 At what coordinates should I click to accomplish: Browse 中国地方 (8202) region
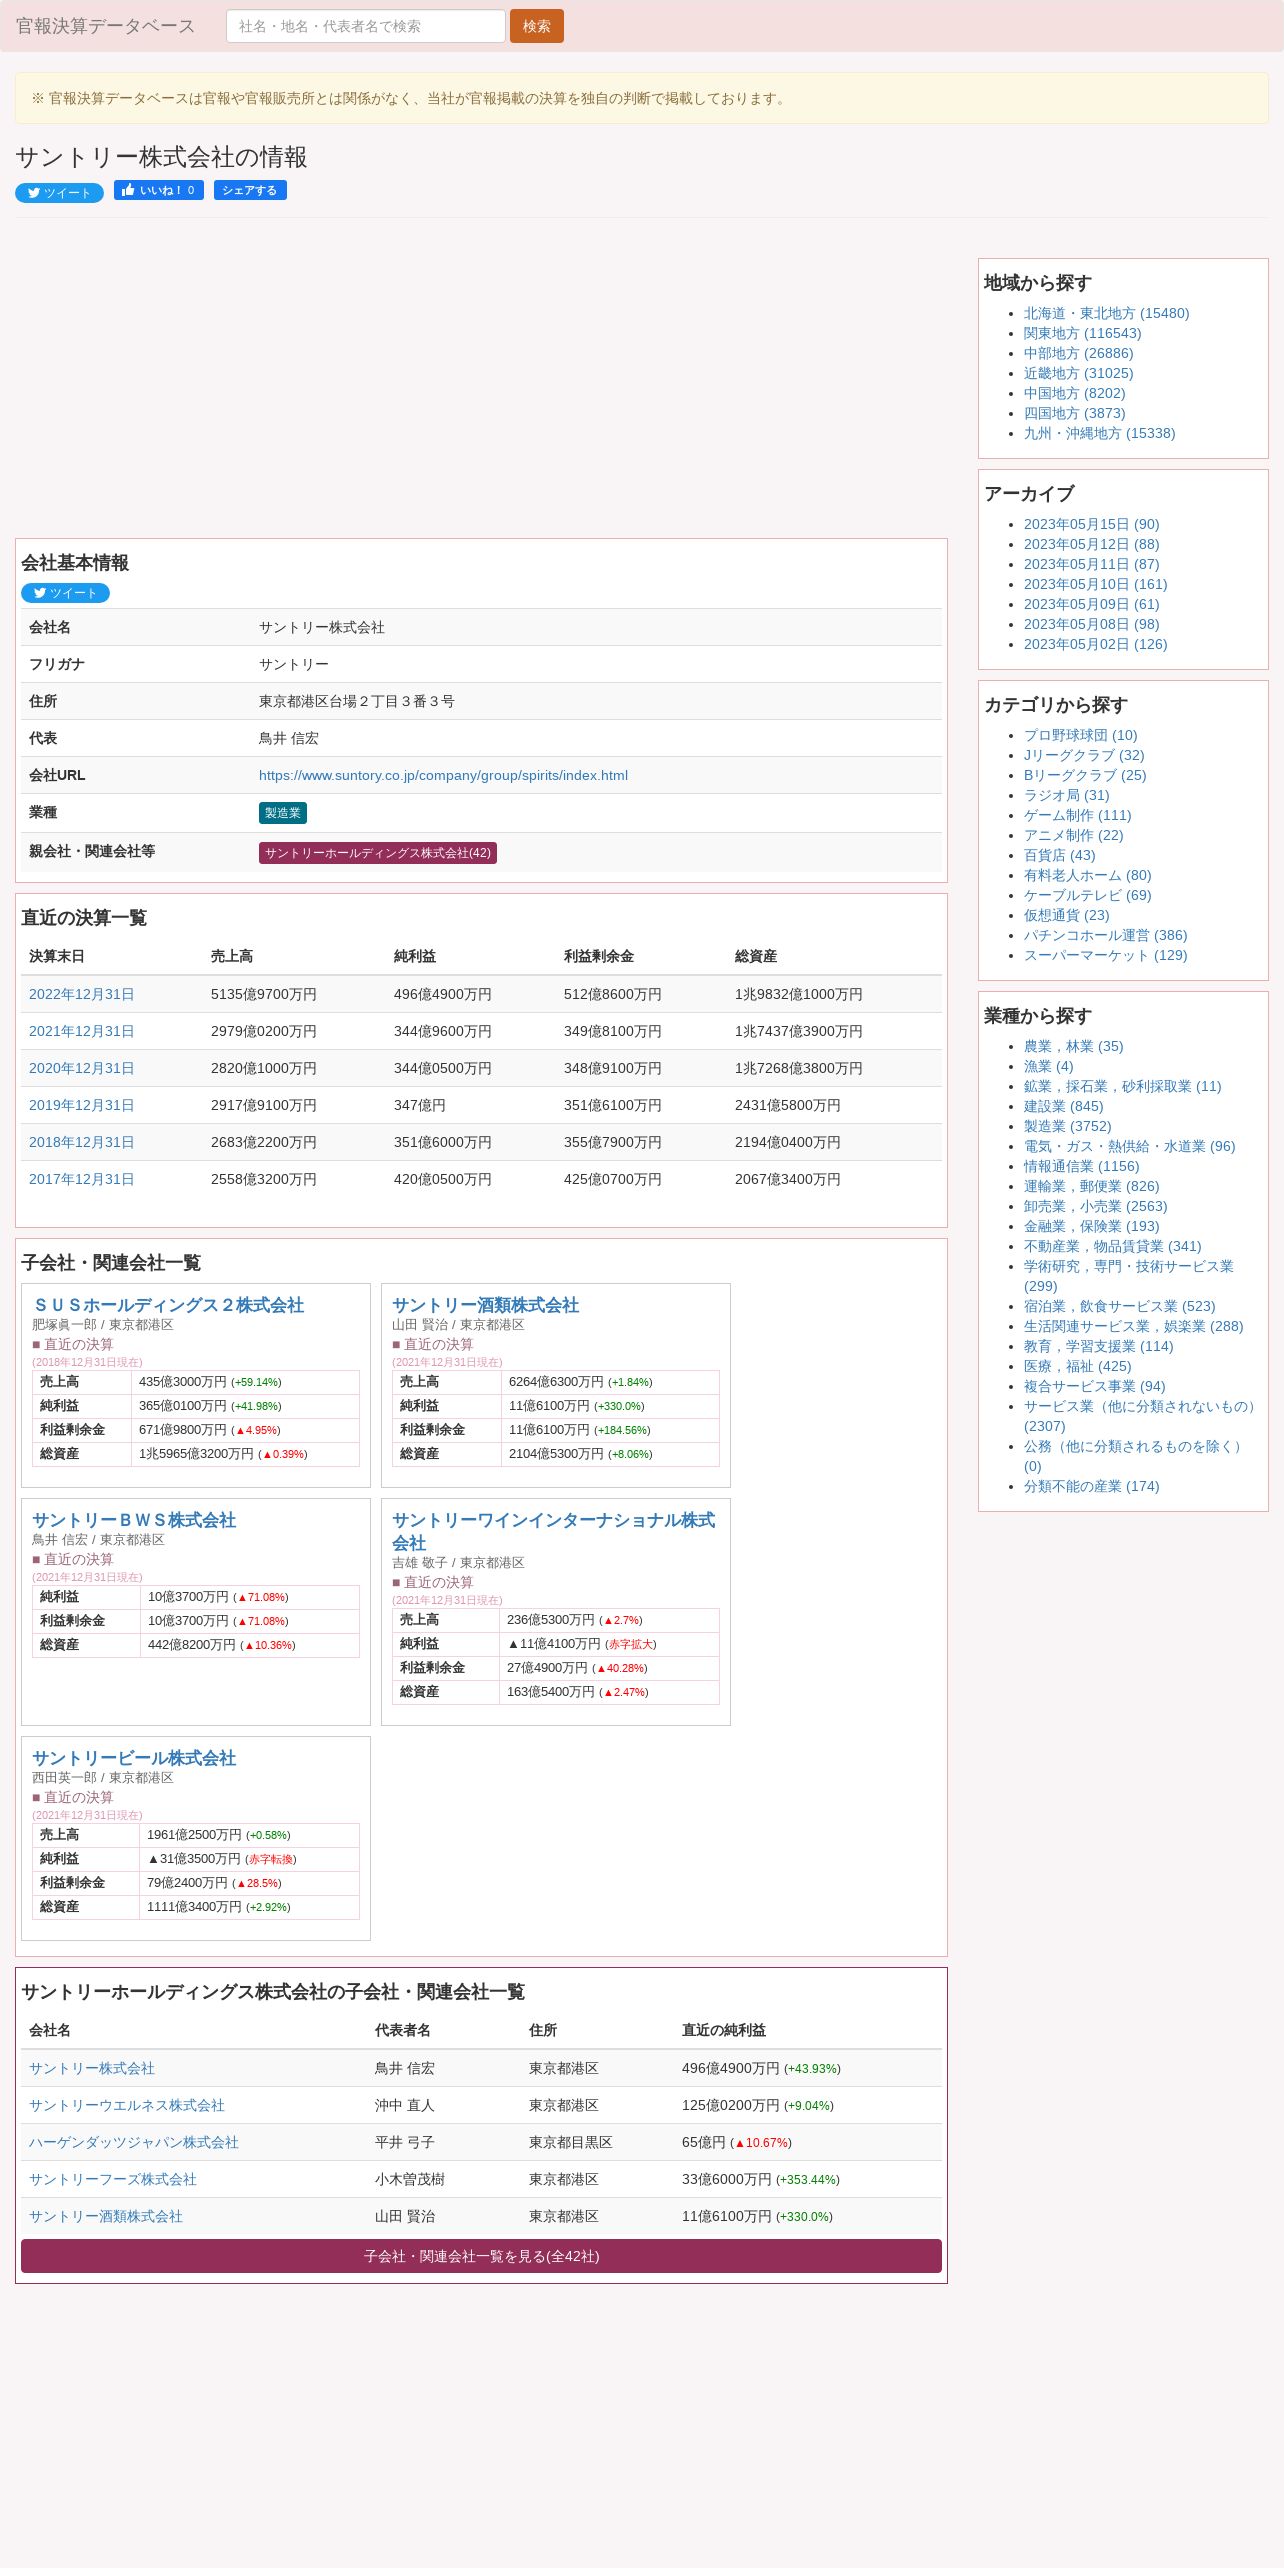(1074, 393)
